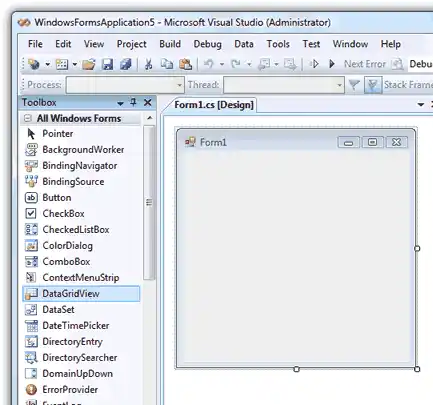
Task: Open the Toolbox window position dropdown arrow
Action: [120, 104]
